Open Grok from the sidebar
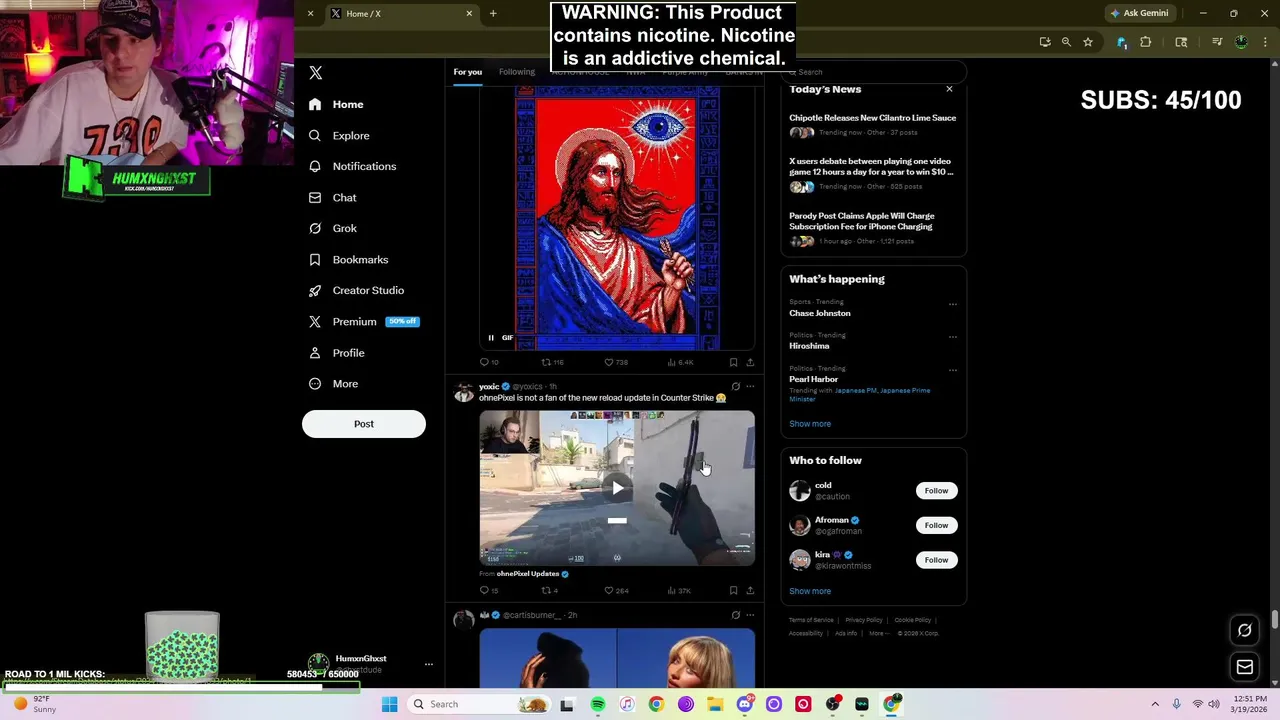 coord(333,228)
